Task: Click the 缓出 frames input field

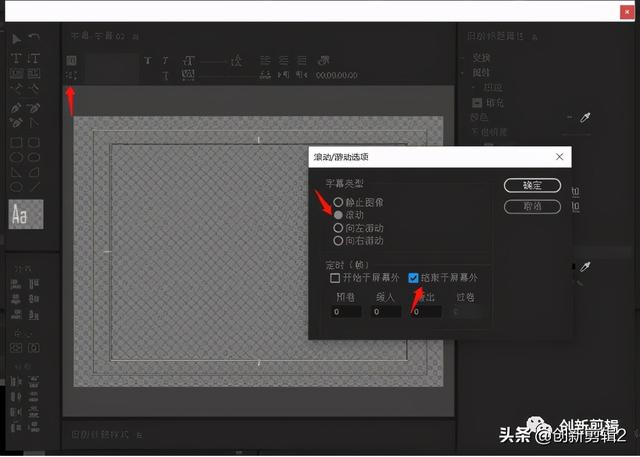Action: coord(426,312)
